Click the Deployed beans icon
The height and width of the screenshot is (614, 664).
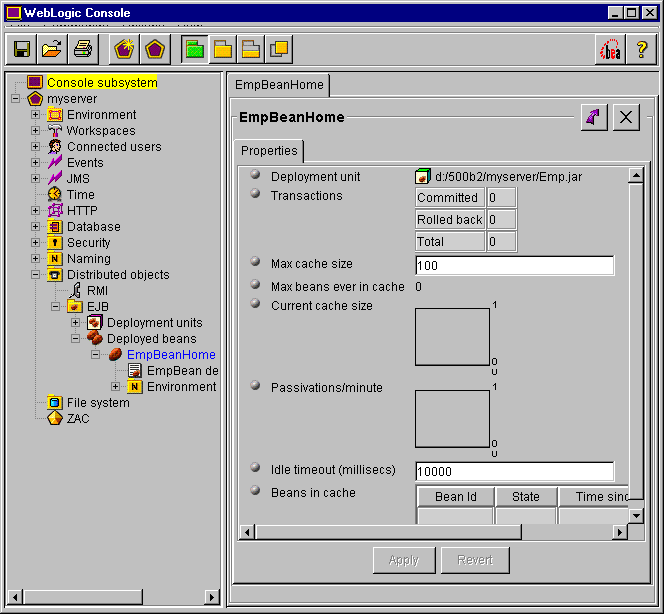tap(95, 338)
